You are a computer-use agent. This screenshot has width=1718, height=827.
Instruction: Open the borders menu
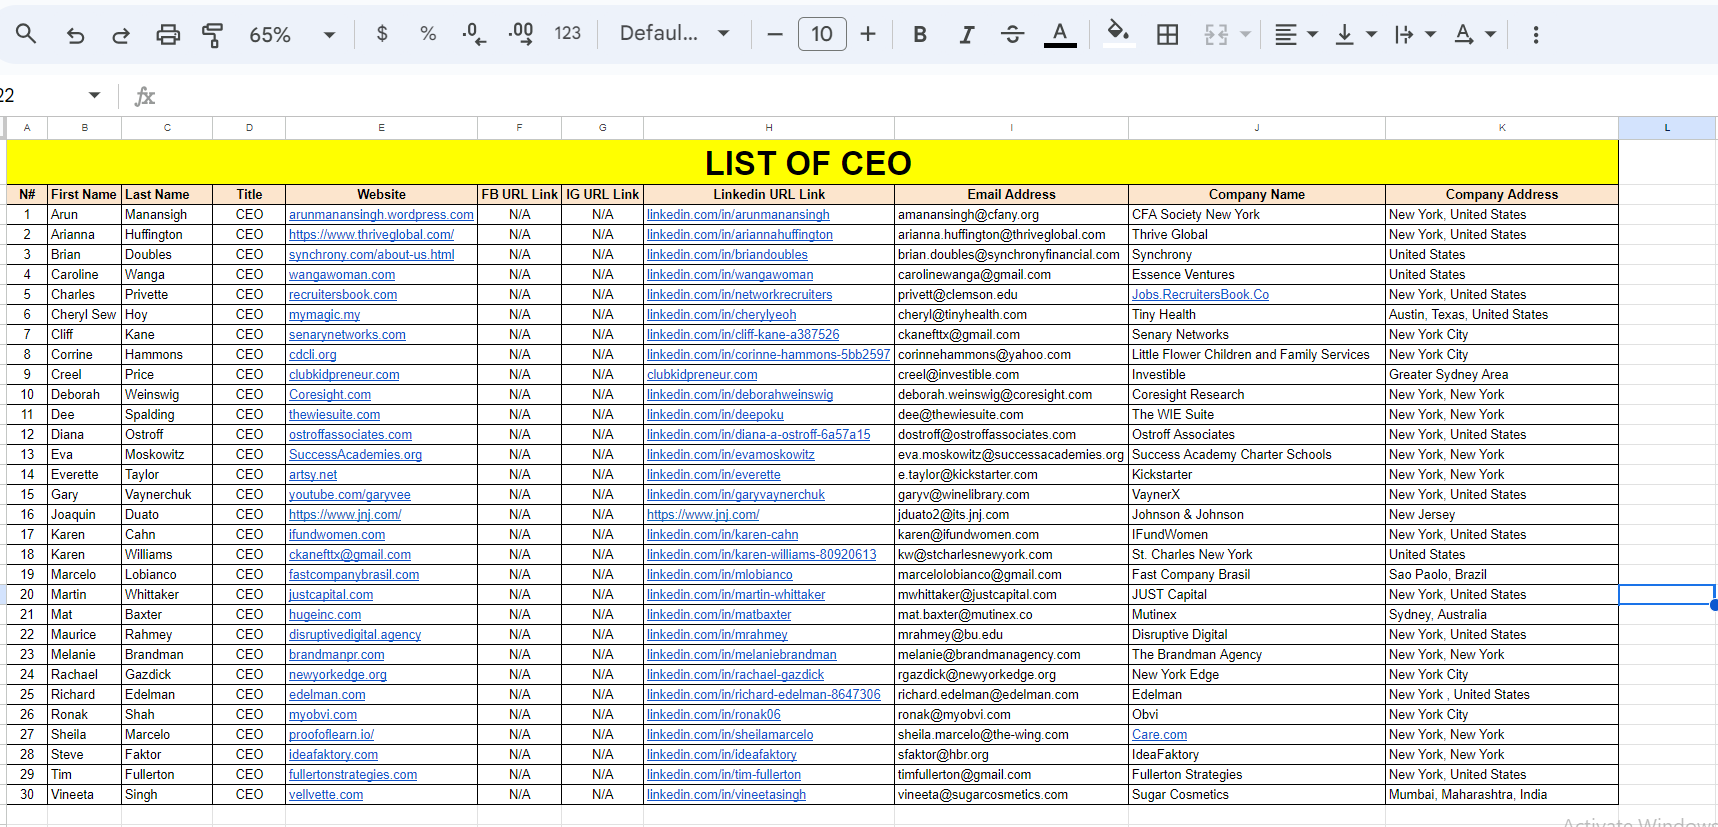pyautogui.click(x=1167, y=34)
